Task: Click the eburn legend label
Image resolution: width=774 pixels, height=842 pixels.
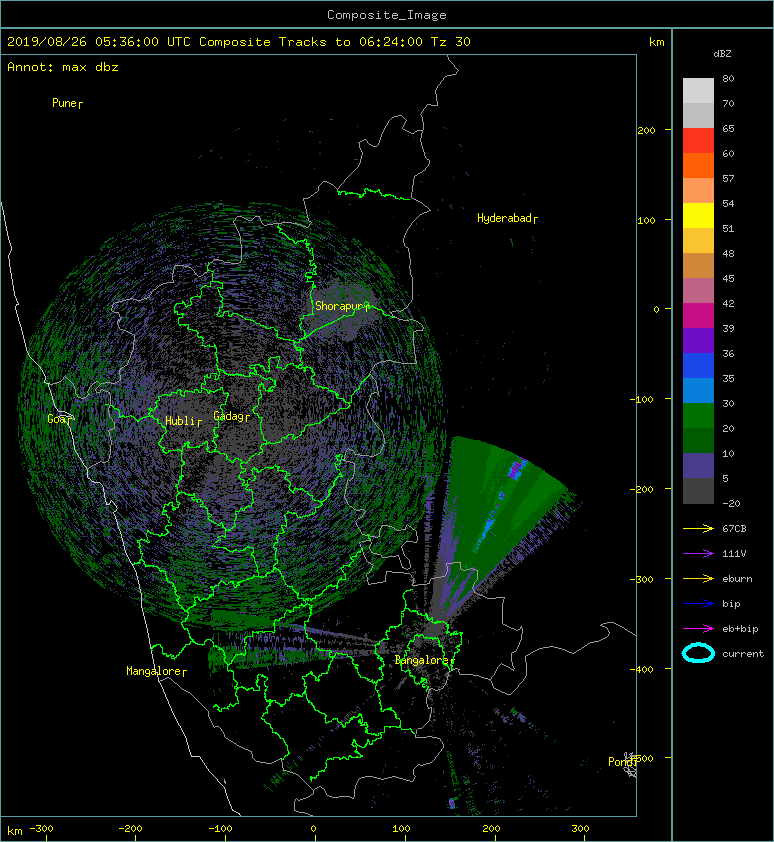Action: point(737,578)
